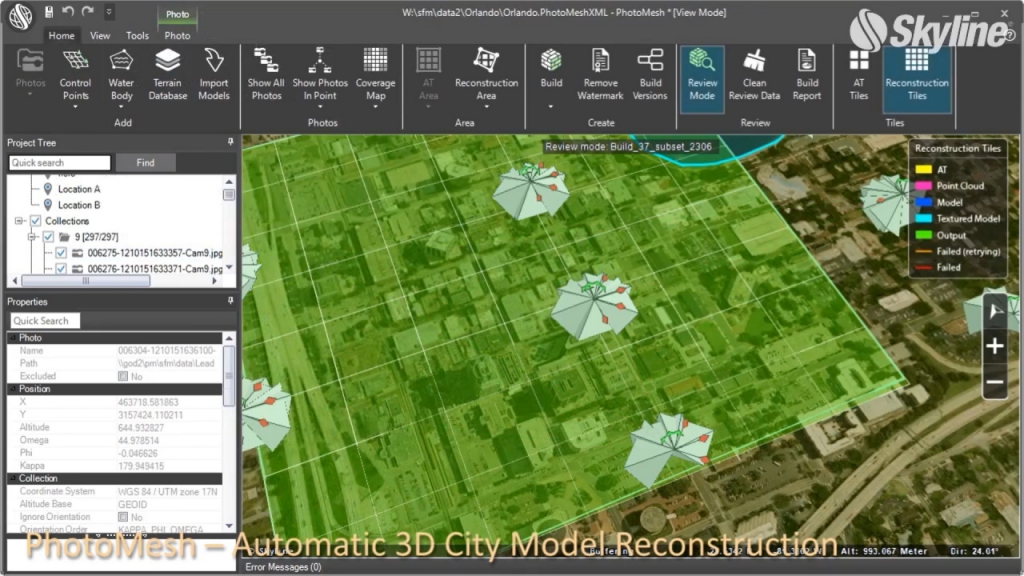Click the Altitude value 644.932827
Screen dimensions: 1024x576
141,427
